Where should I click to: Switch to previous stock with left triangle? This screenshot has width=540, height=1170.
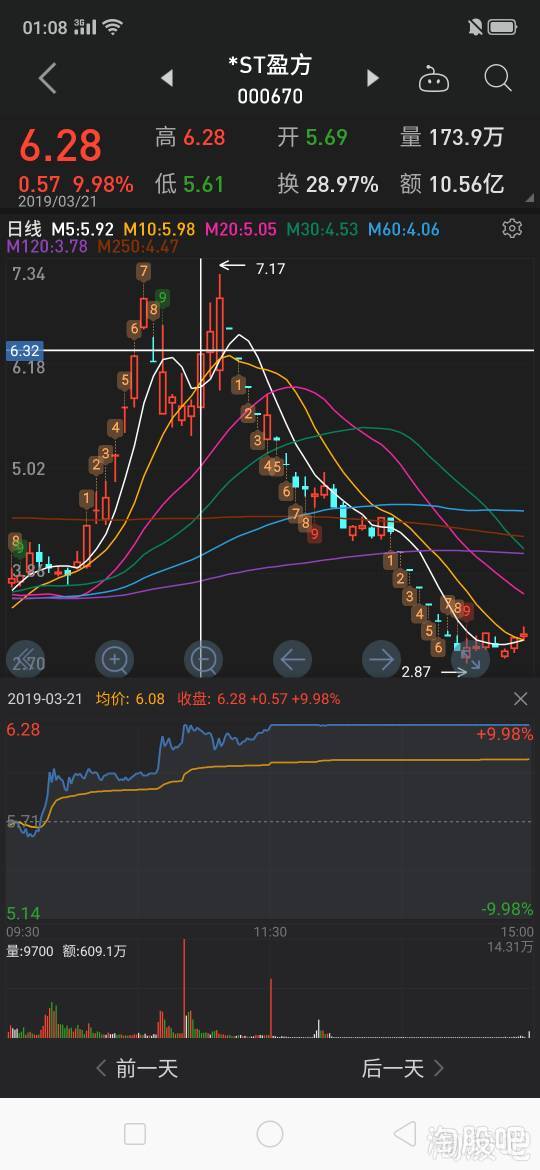click(167, 78)
